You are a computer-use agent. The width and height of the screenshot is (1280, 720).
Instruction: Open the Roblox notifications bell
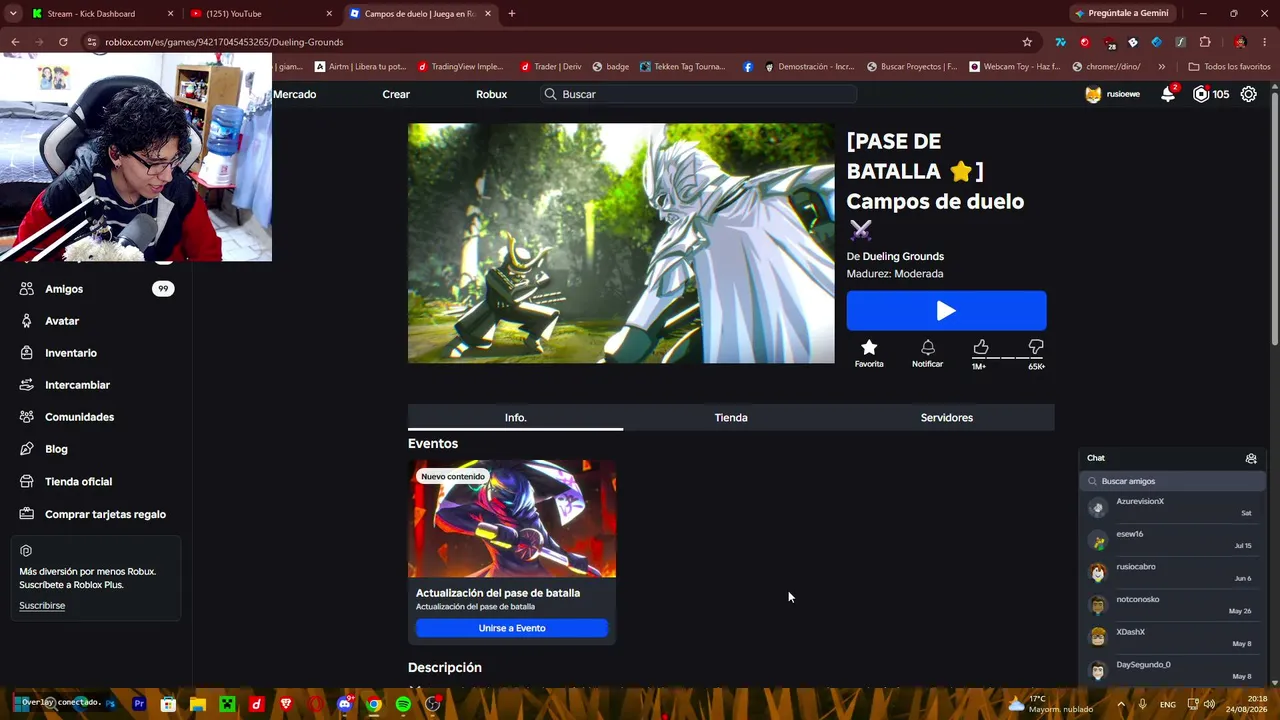click(1168, 94)
